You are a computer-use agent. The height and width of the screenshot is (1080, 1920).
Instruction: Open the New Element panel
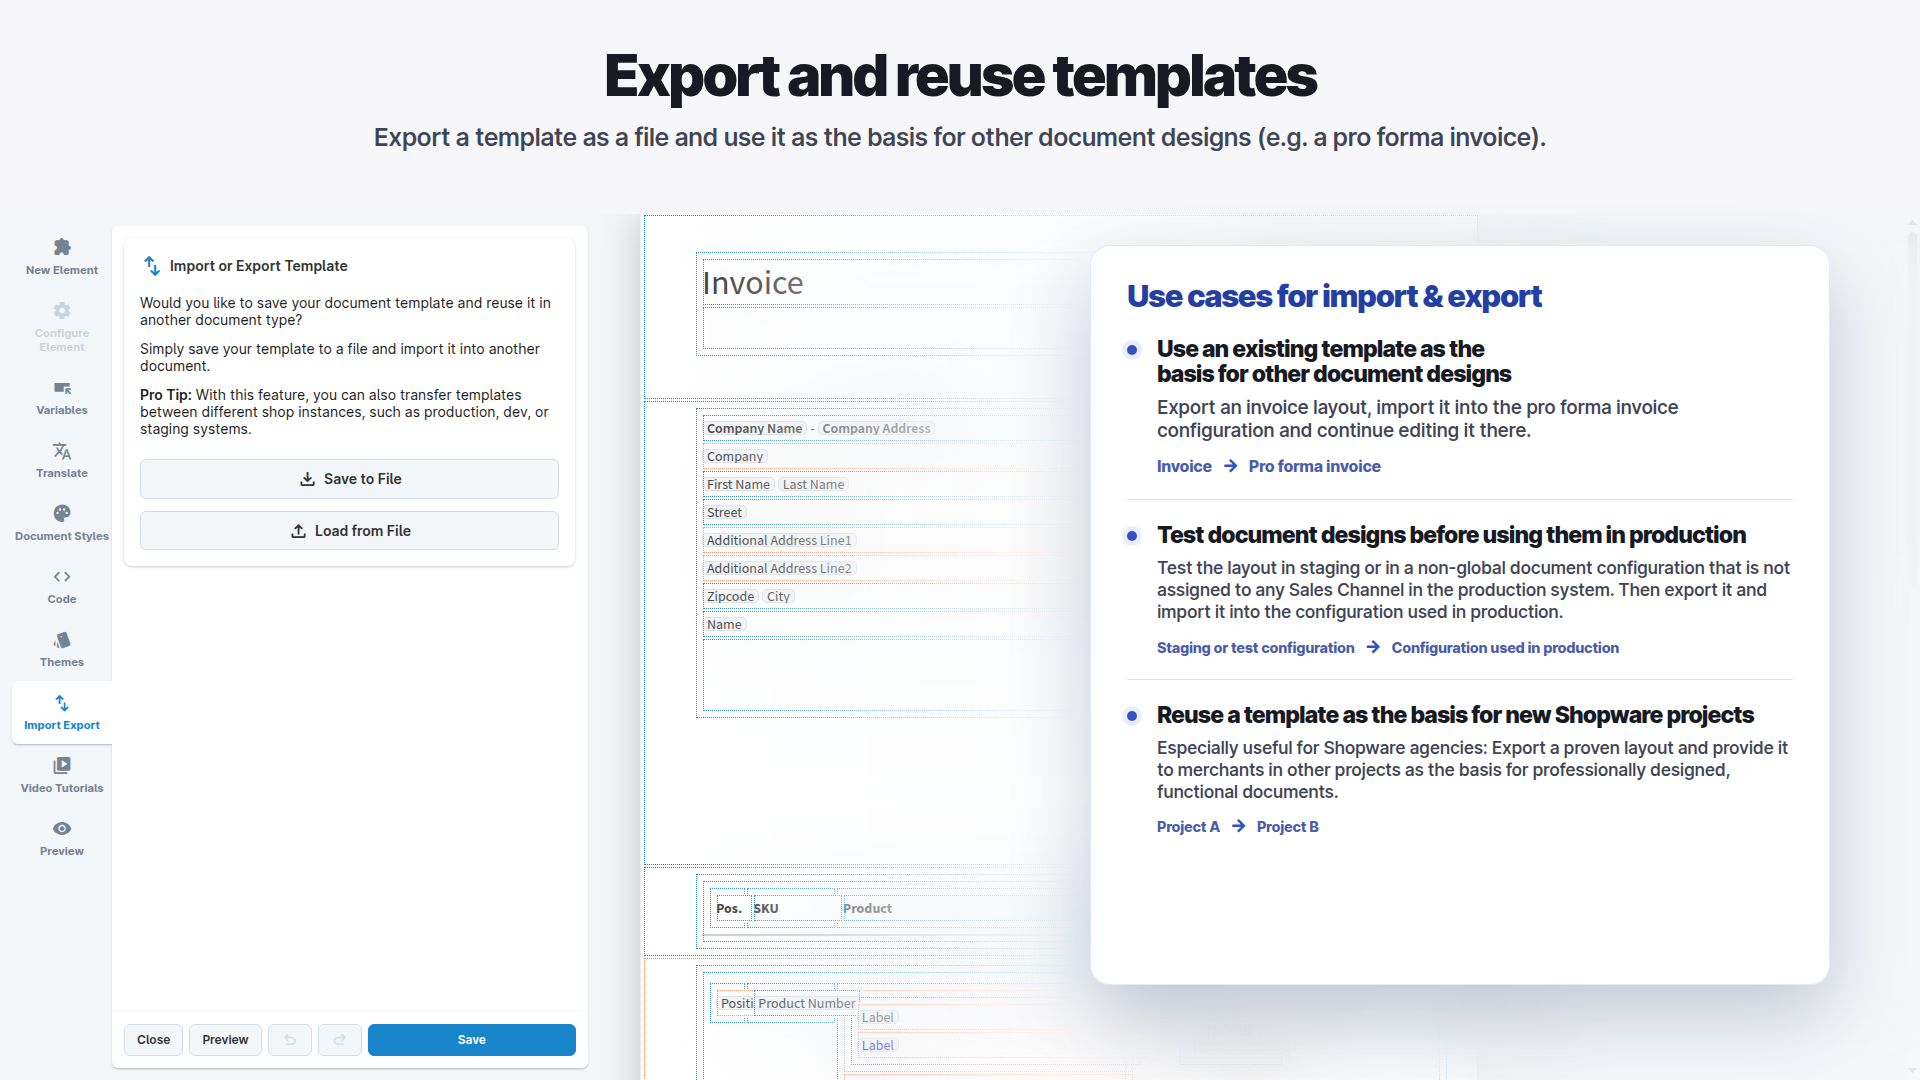tap(62, 256)
